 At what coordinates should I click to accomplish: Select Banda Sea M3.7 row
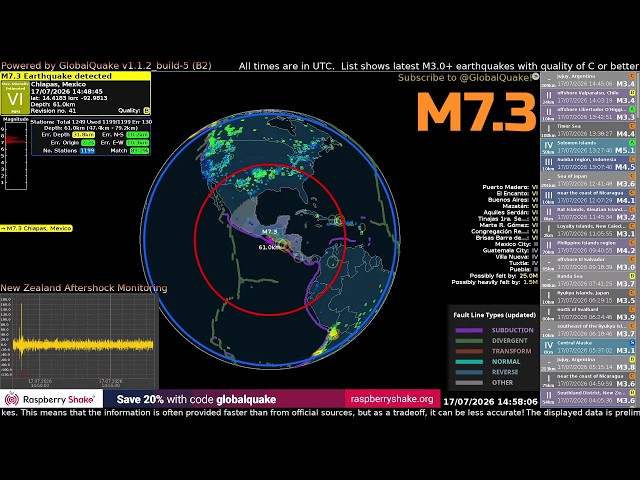(x=588, y=280)
